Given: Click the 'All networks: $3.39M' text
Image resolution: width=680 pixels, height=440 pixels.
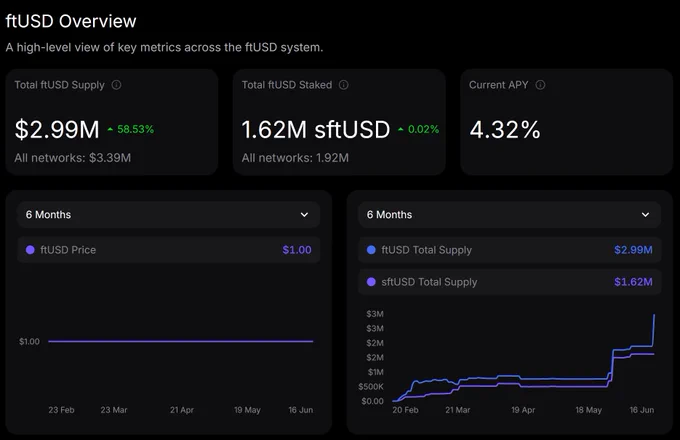Looking at the screenshot, I should 72,158.
